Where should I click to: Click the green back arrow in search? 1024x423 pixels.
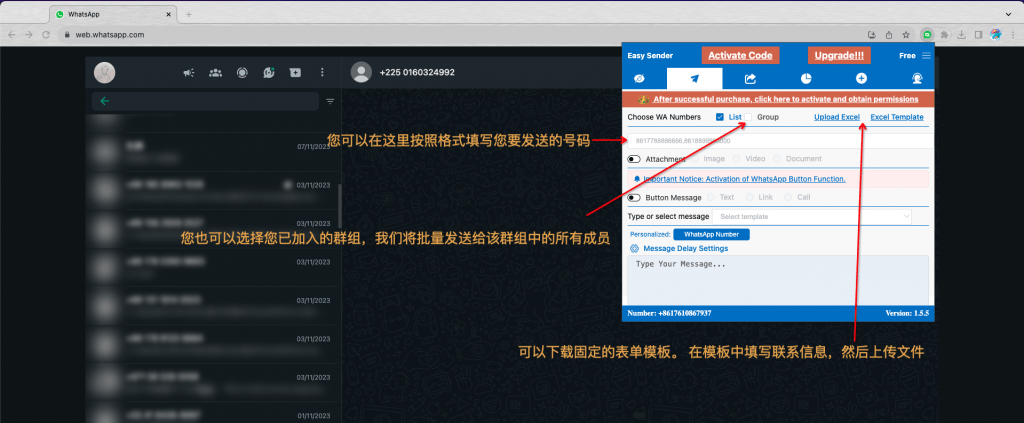tap(104, 101)
